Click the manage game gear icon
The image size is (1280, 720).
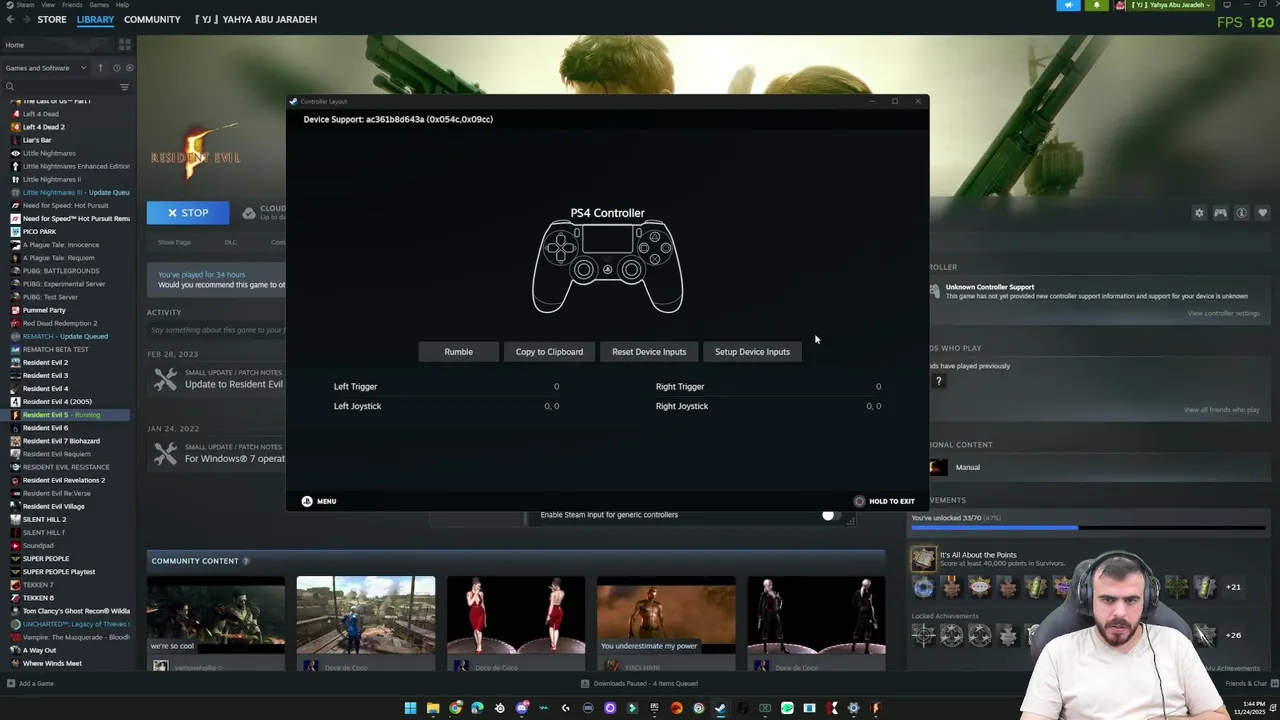click(x=1199, y=213)
